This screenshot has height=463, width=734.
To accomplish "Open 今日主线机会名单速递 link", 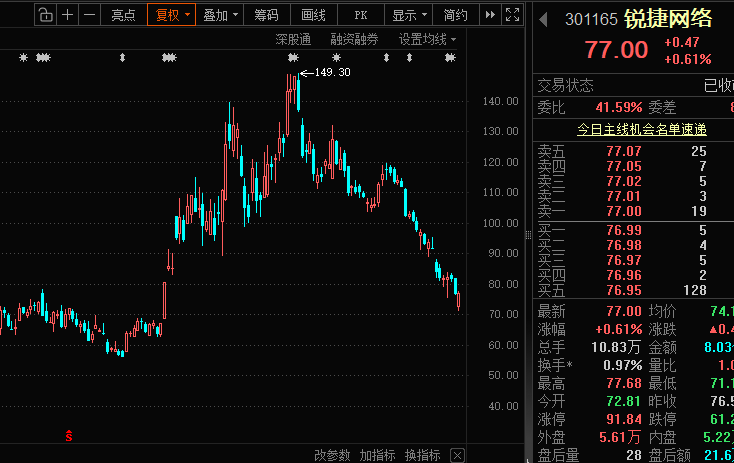I will click(641, 129).
